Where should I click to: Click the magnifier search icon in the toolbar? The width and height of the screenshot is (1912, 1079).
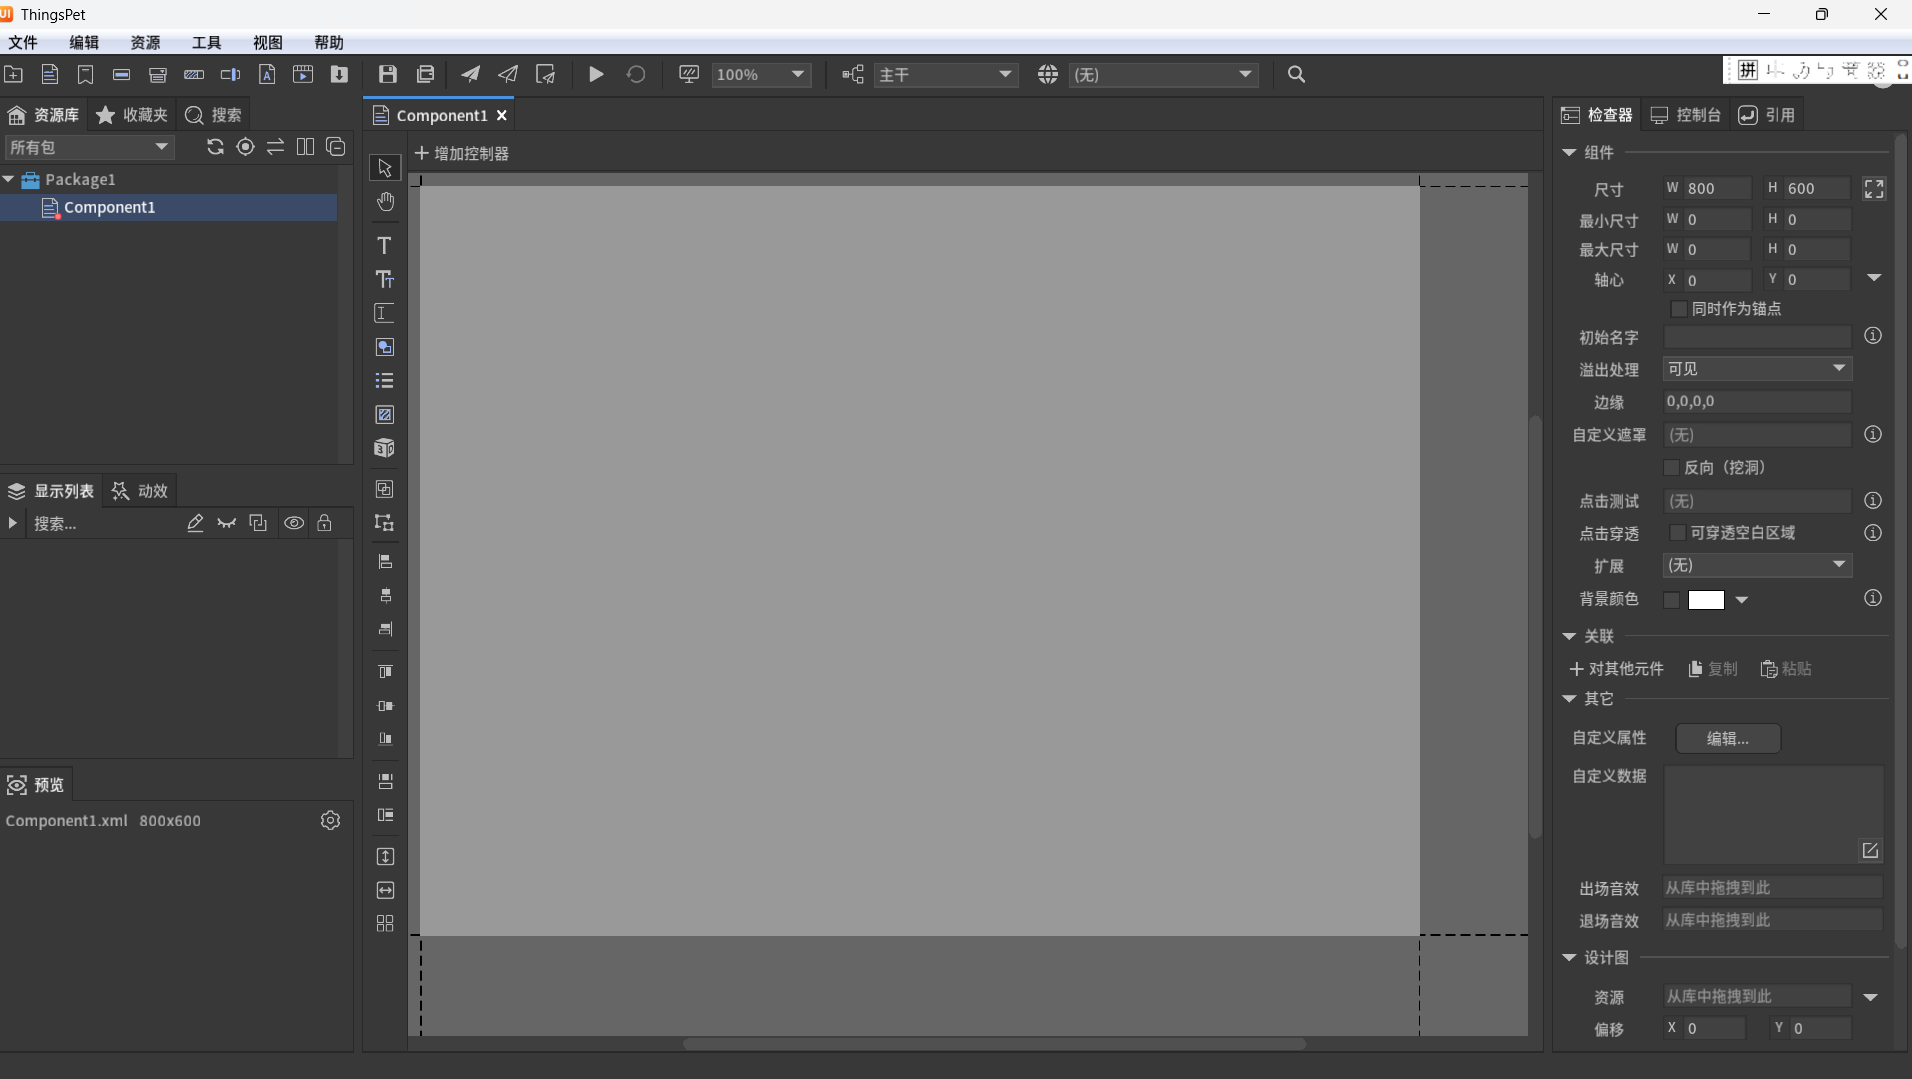click(1296, 74)
